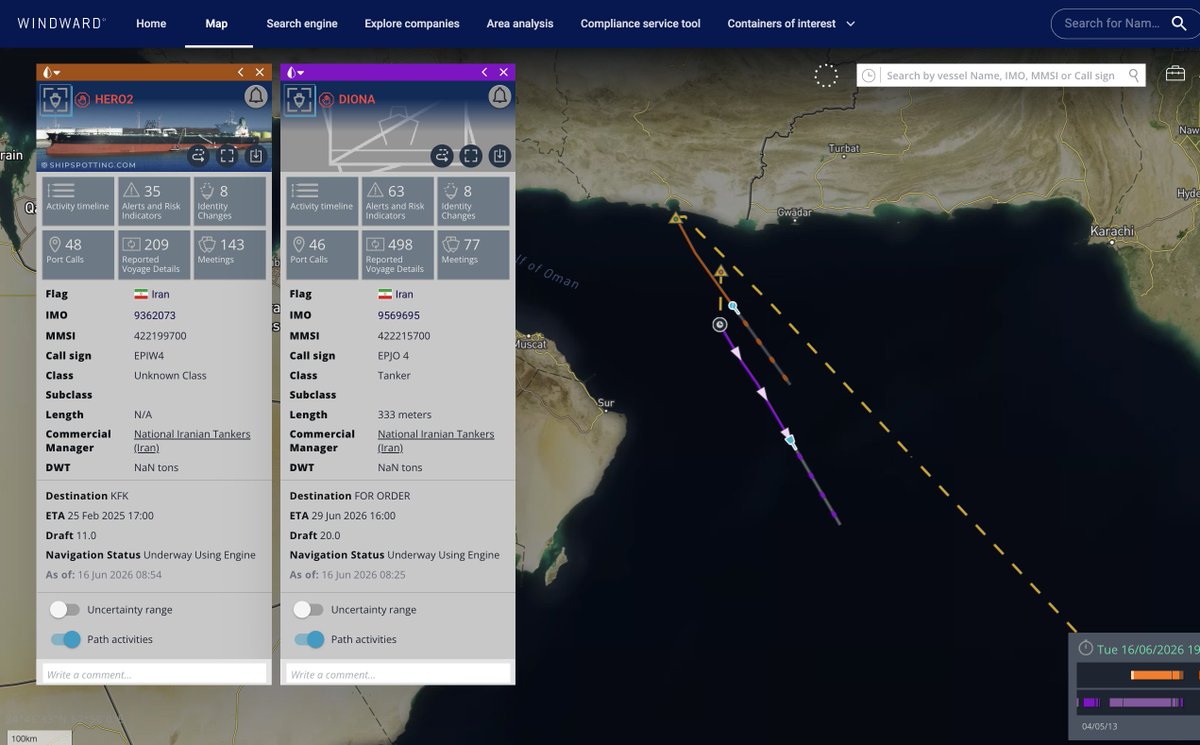Click DIONA fullscreen frame icon
The image size is (1200, 745).
tap(471, 156)
